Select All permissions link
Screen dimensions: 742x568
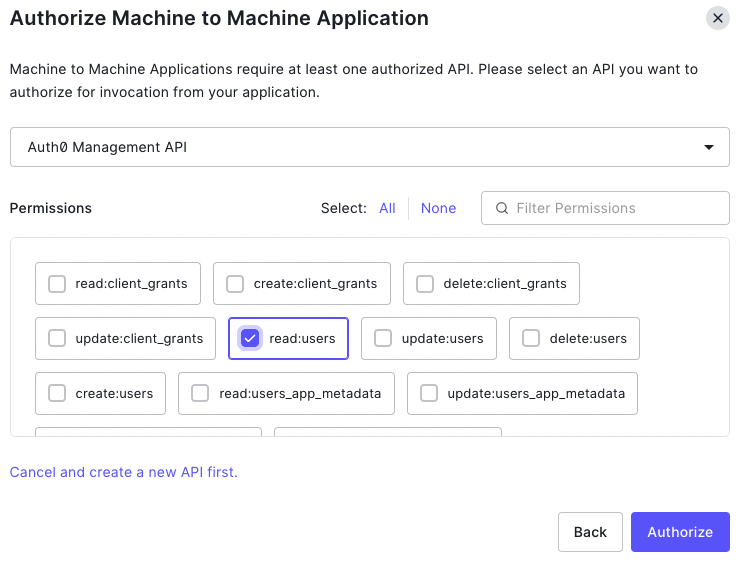[387, 208]
